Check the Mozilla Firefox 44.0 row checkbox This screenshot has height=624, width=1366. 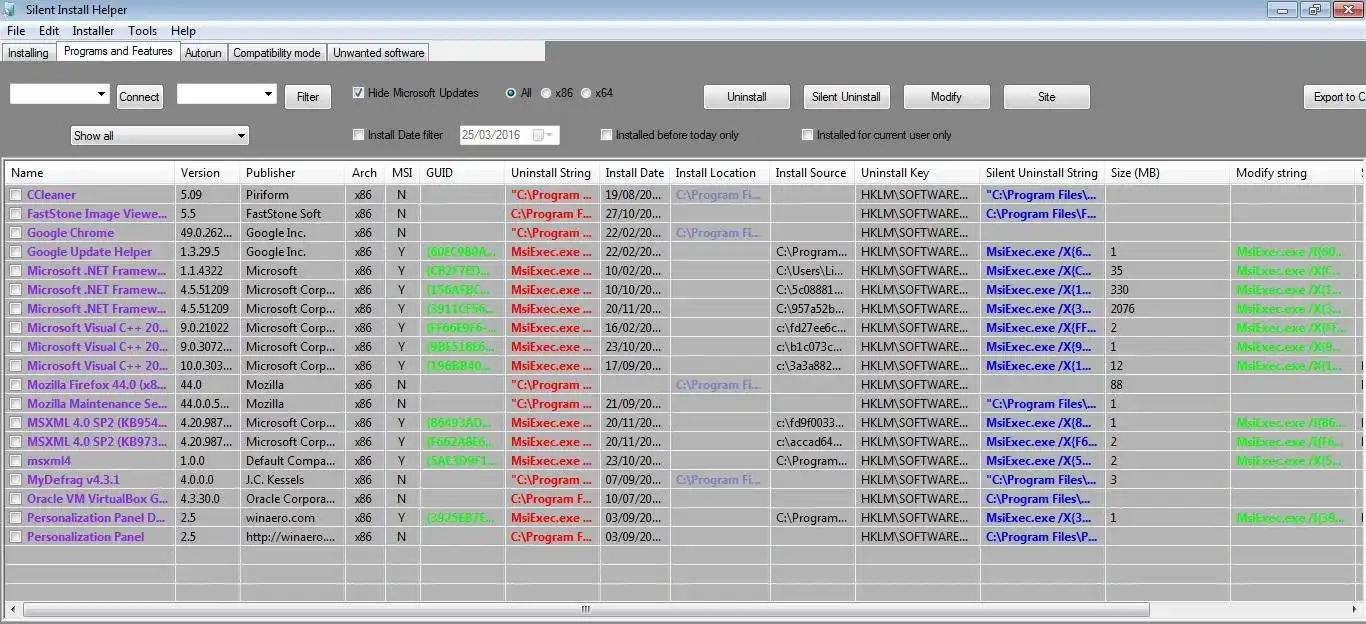click(15, 385)
